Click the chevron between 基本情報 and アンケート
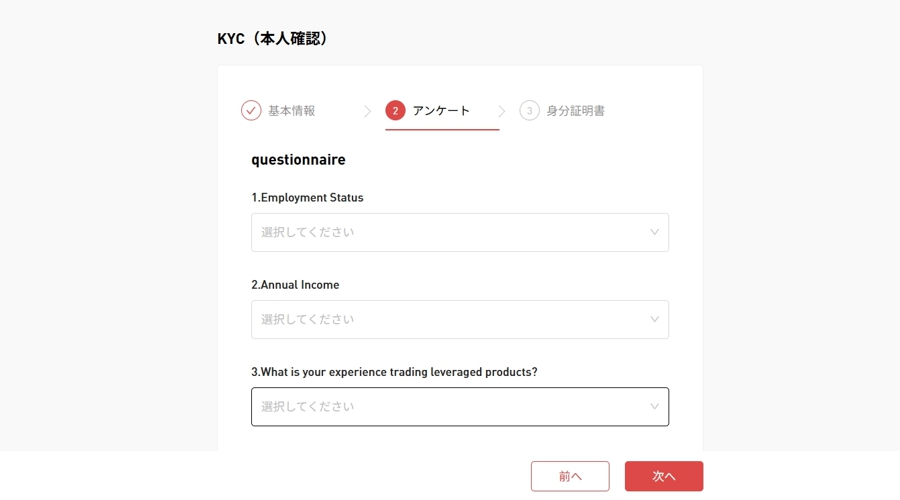900x500 pixels. tap(367, 111)
